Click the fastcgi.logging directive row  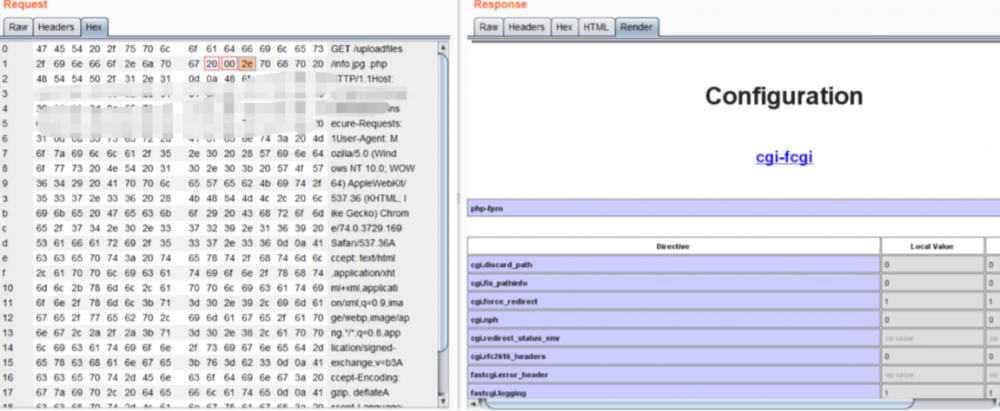point(673,392)
